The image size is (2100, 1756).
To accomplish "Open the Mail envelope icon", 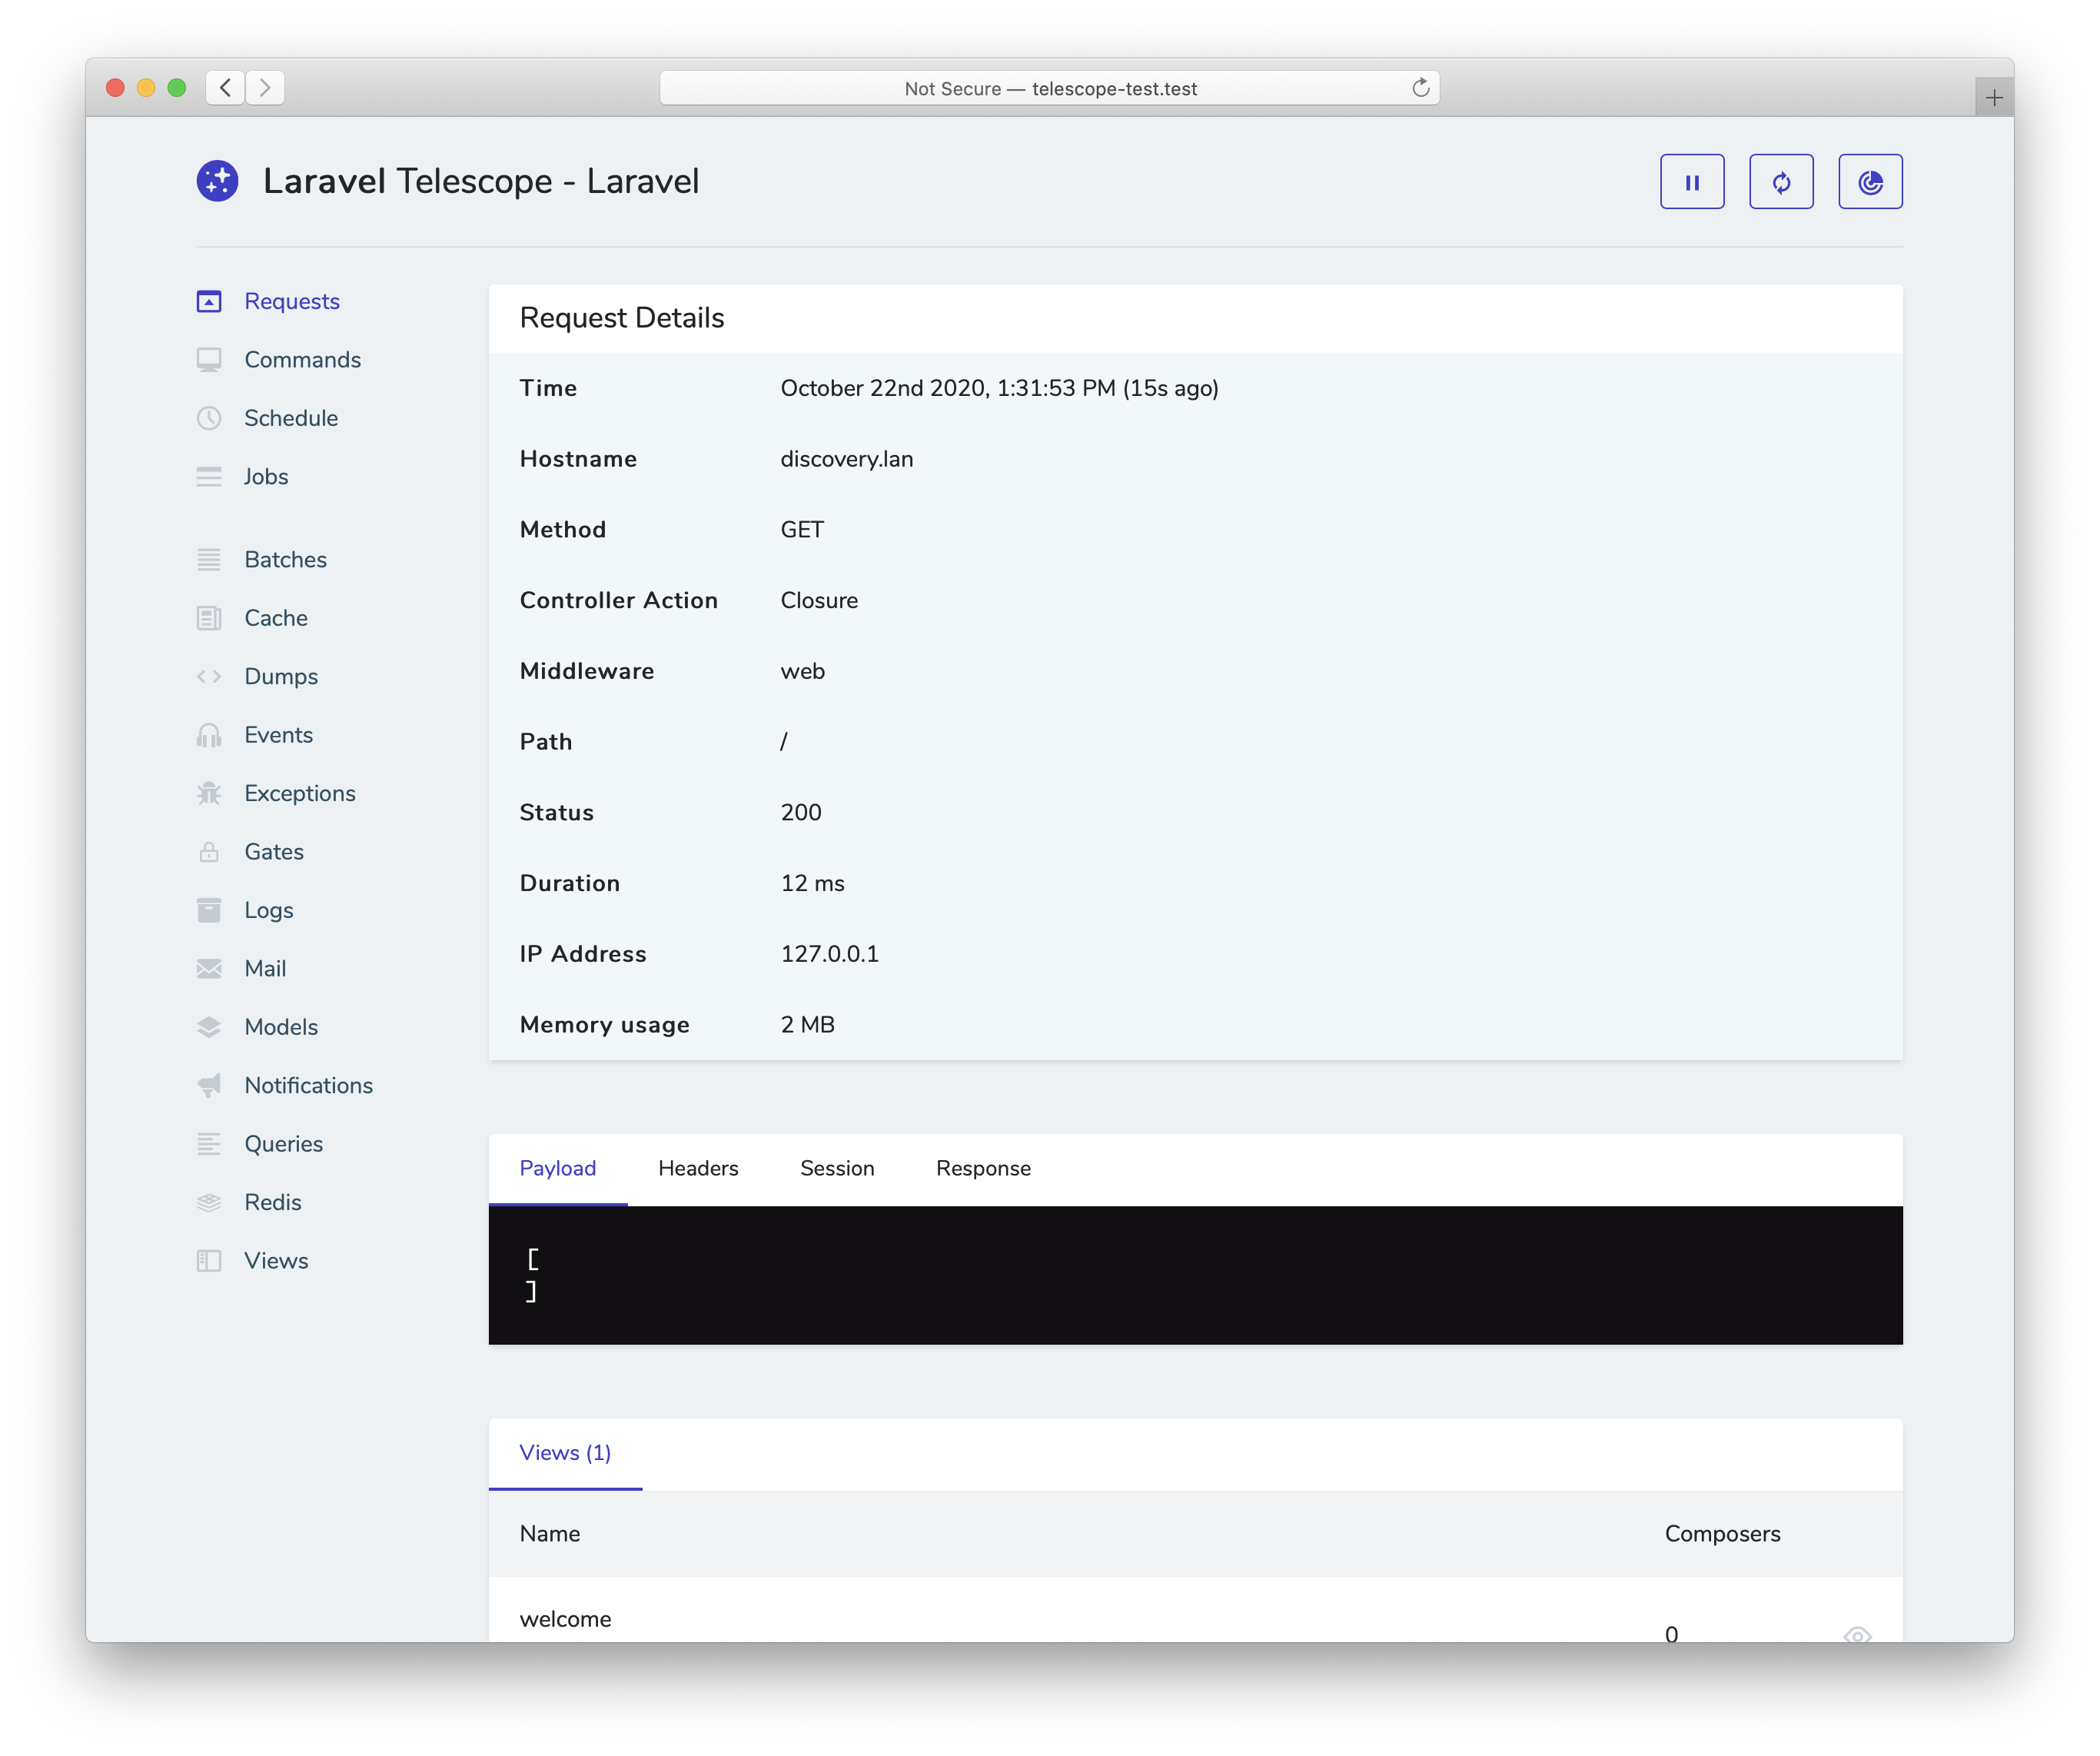I will [x=209, y=969].
